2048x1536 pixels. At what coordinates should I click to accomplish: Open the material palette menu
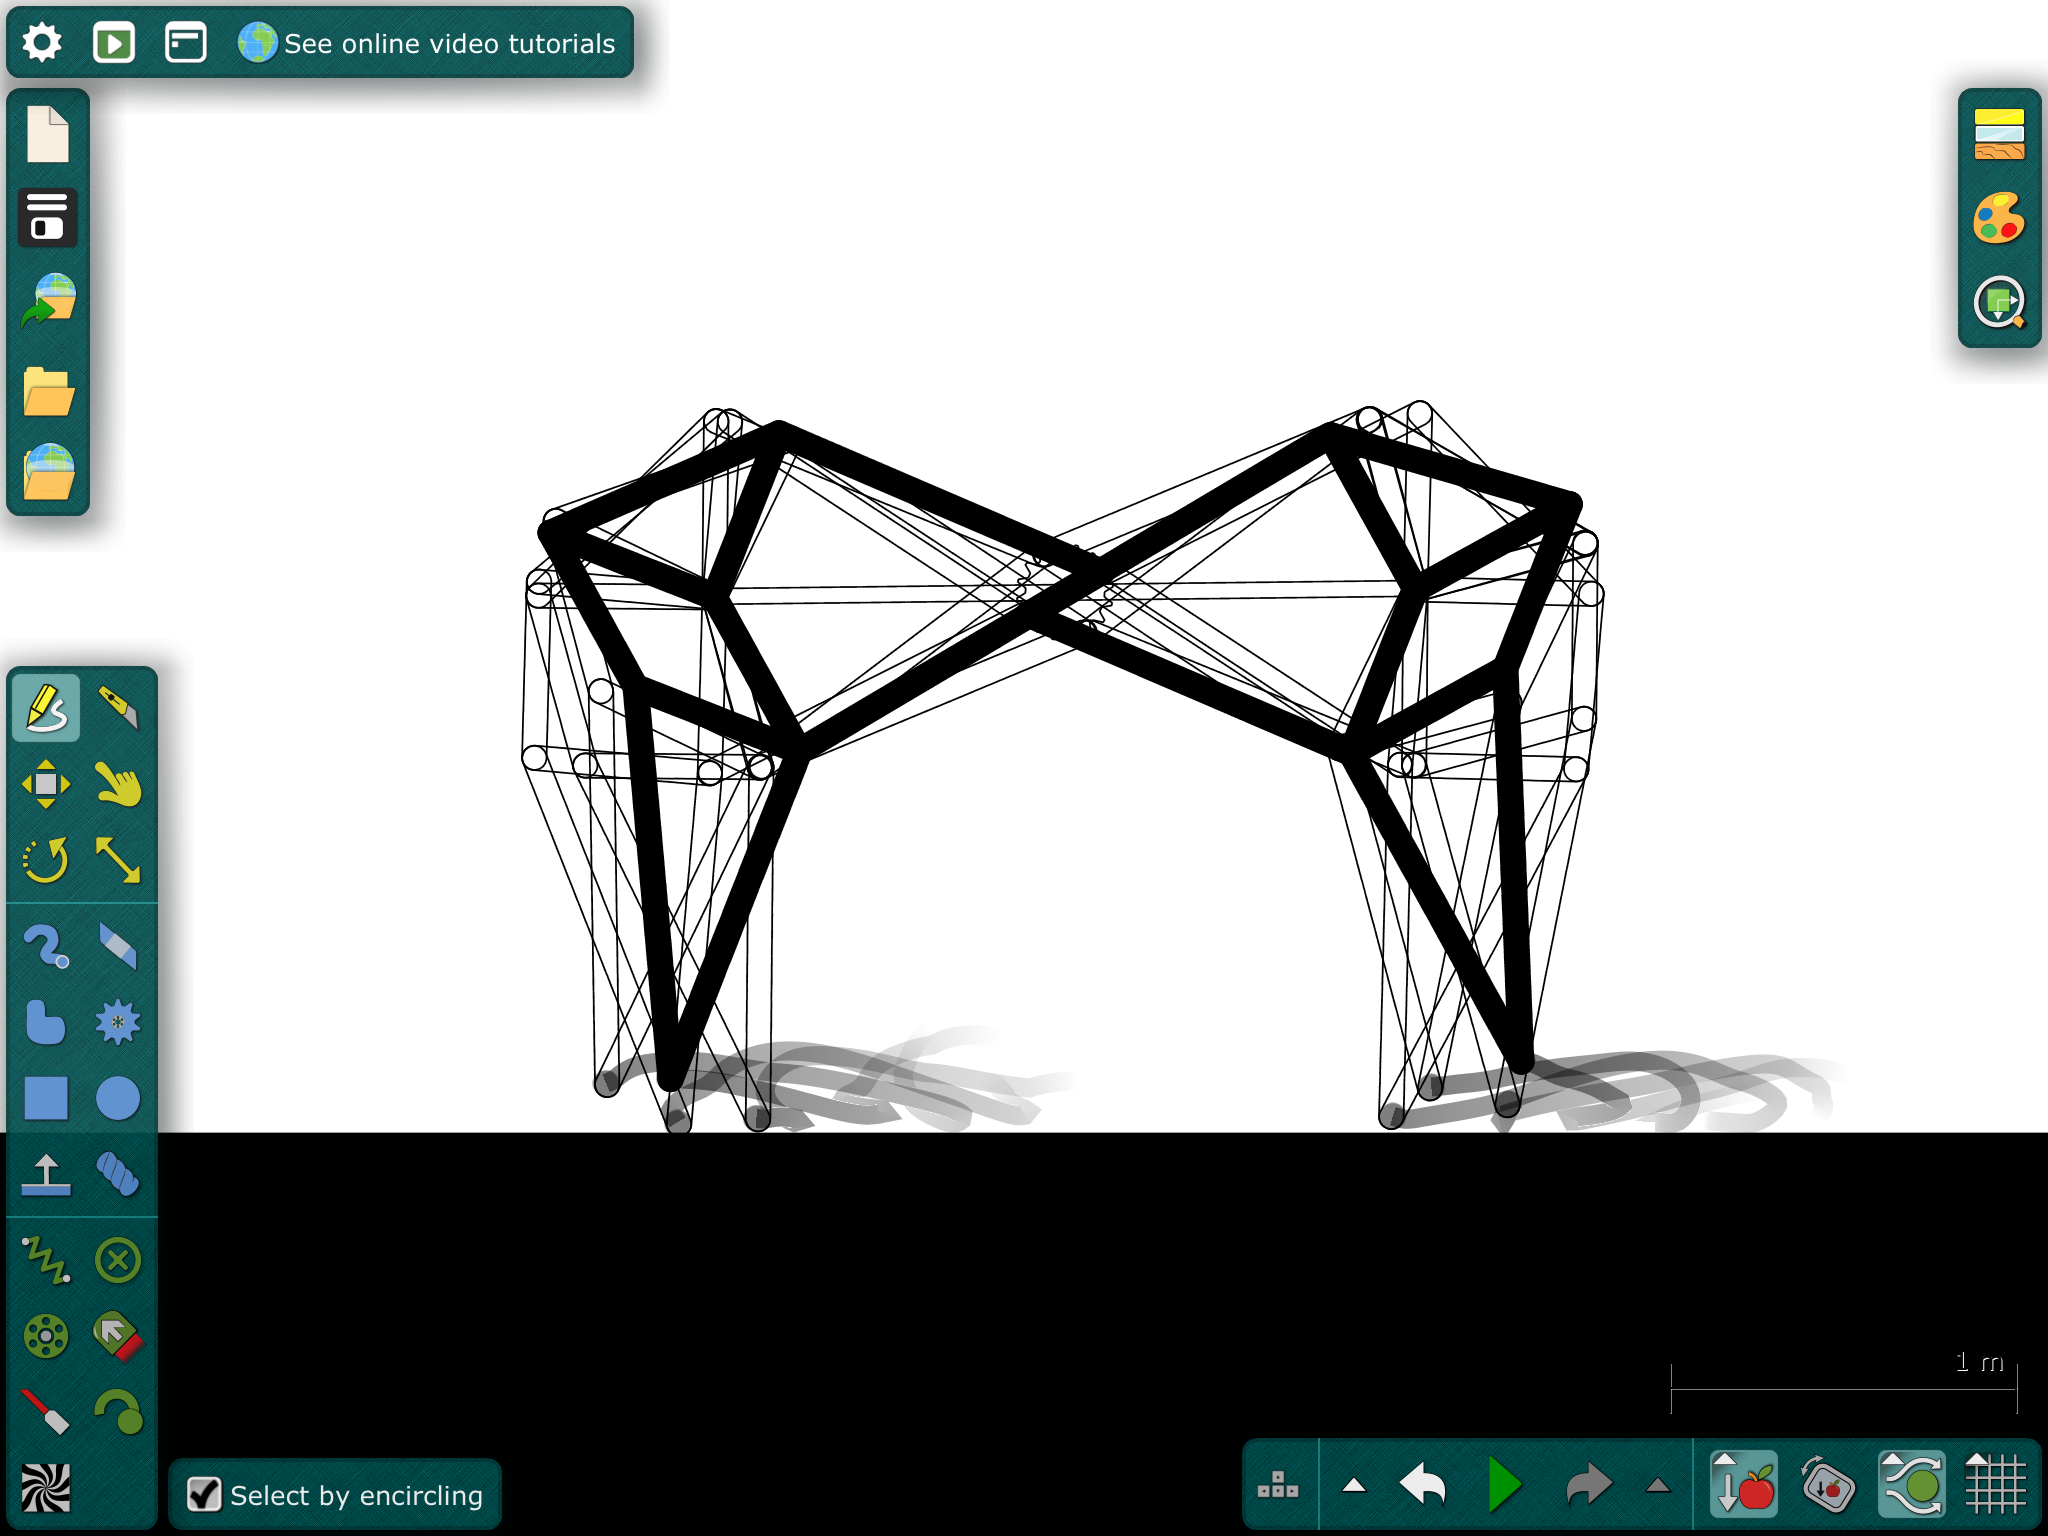click(x=2000, y=218)
